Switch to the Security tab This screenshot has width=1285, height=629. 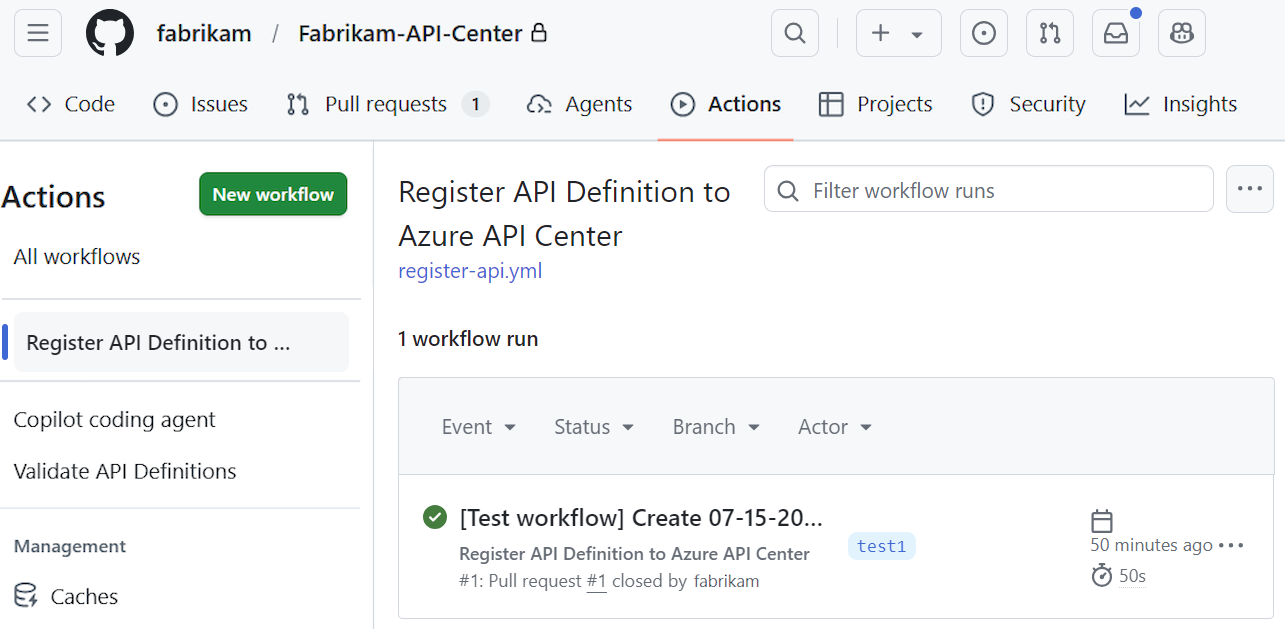[x=1028, y=104]
